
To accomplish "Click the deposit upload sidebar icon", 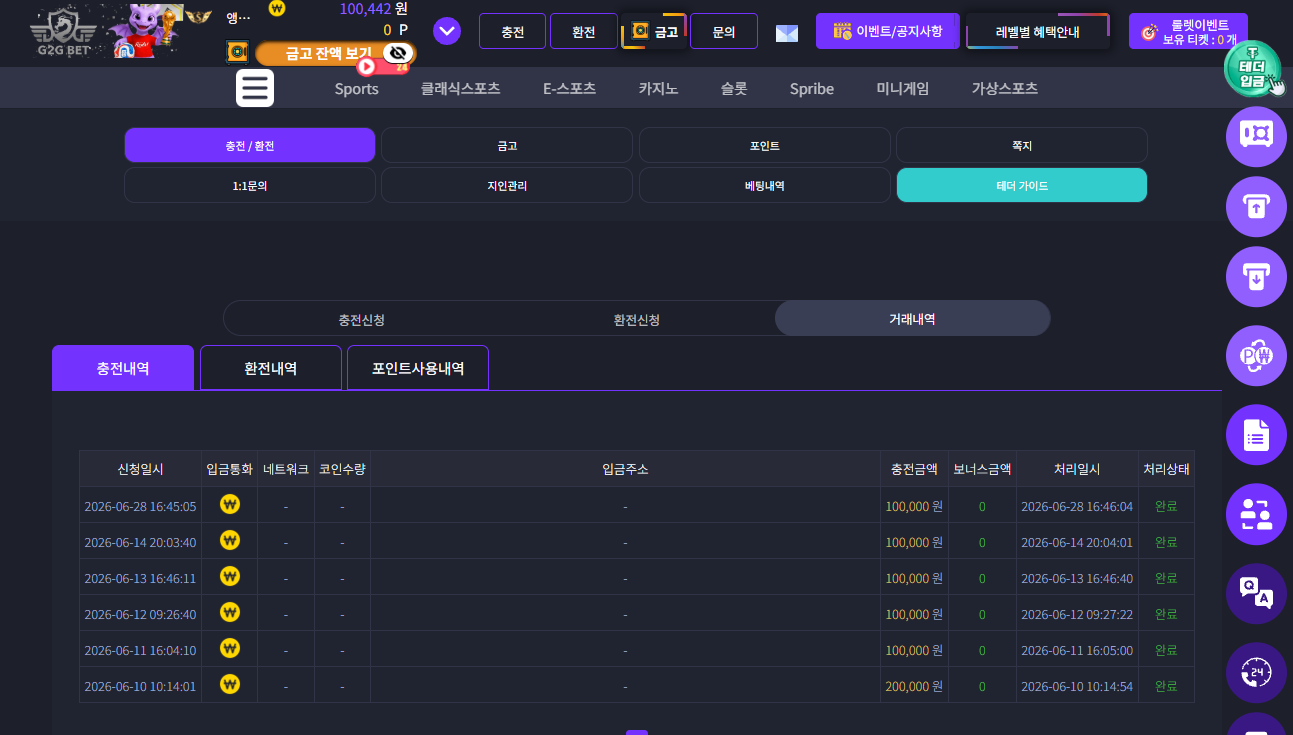I will pos(1256,206).
